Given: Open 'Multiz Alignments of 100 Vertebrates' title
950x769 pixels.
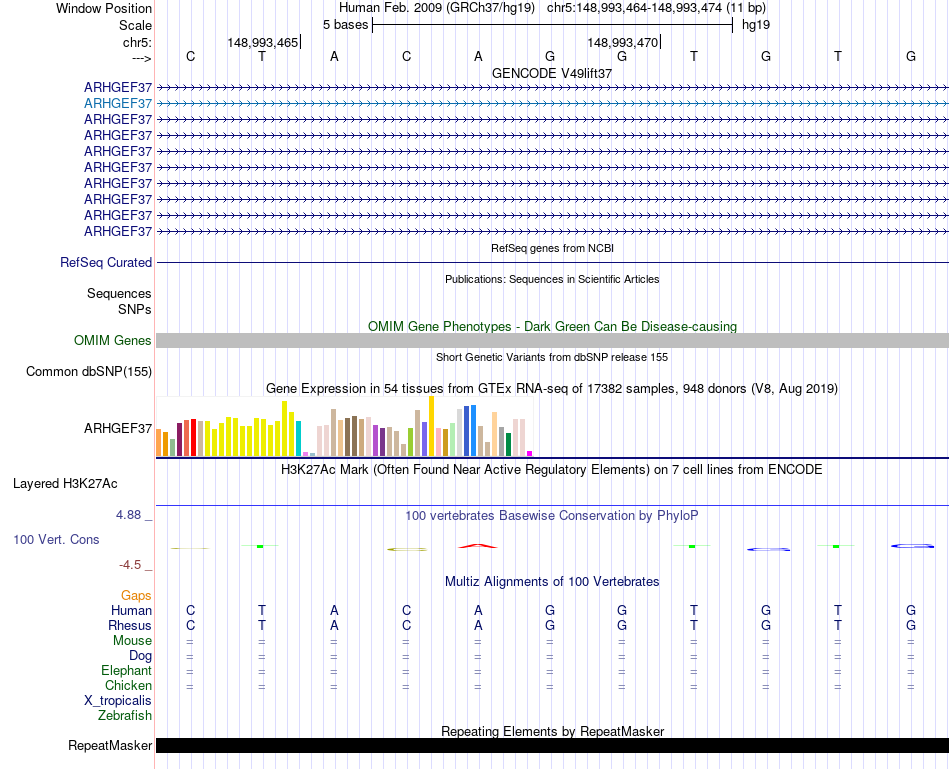Looking at the screenshot, I should click(x=552, y=582).
